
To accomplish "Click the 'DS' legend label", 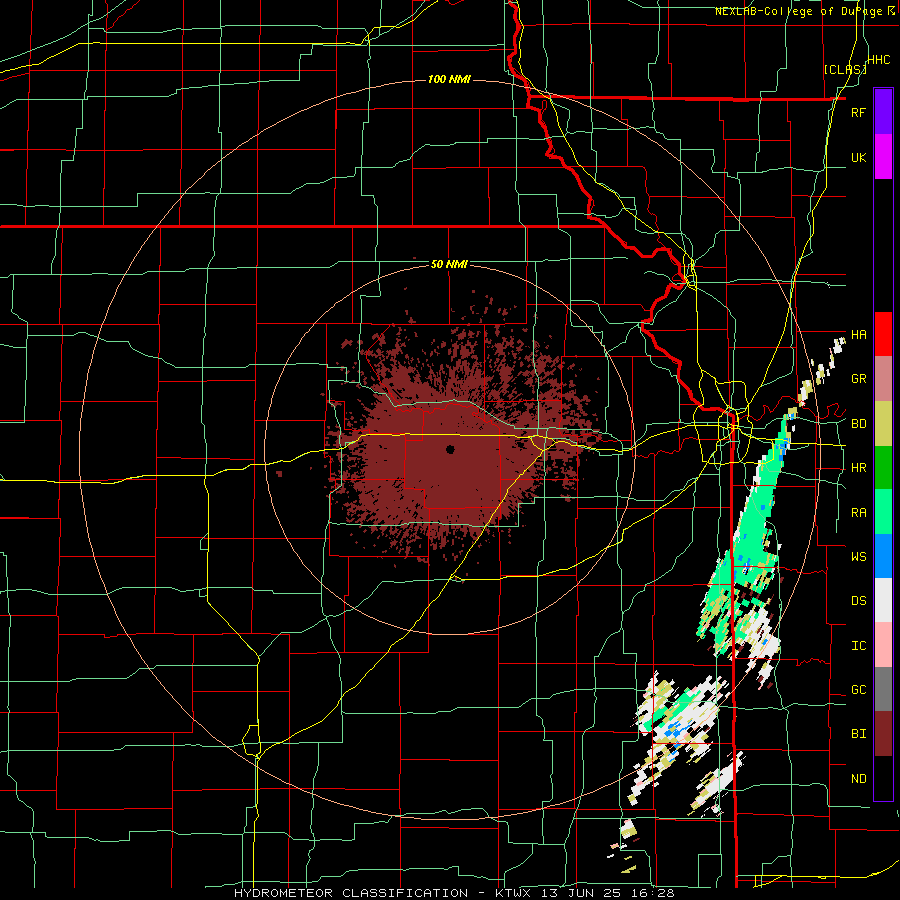I will point(858,600).
